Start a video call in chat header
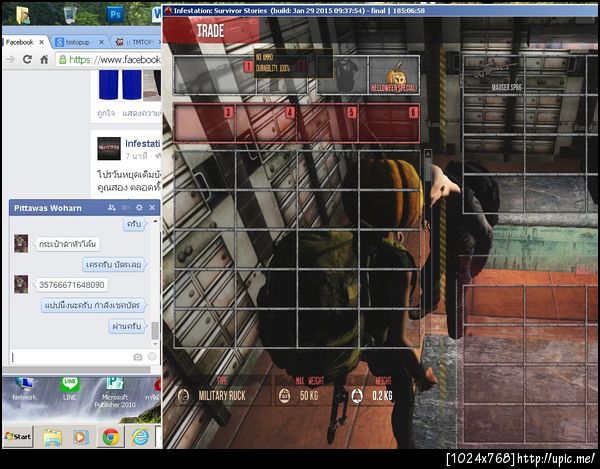Image resolution: width=600 pixels, height=469 pixels. [126, 207]
